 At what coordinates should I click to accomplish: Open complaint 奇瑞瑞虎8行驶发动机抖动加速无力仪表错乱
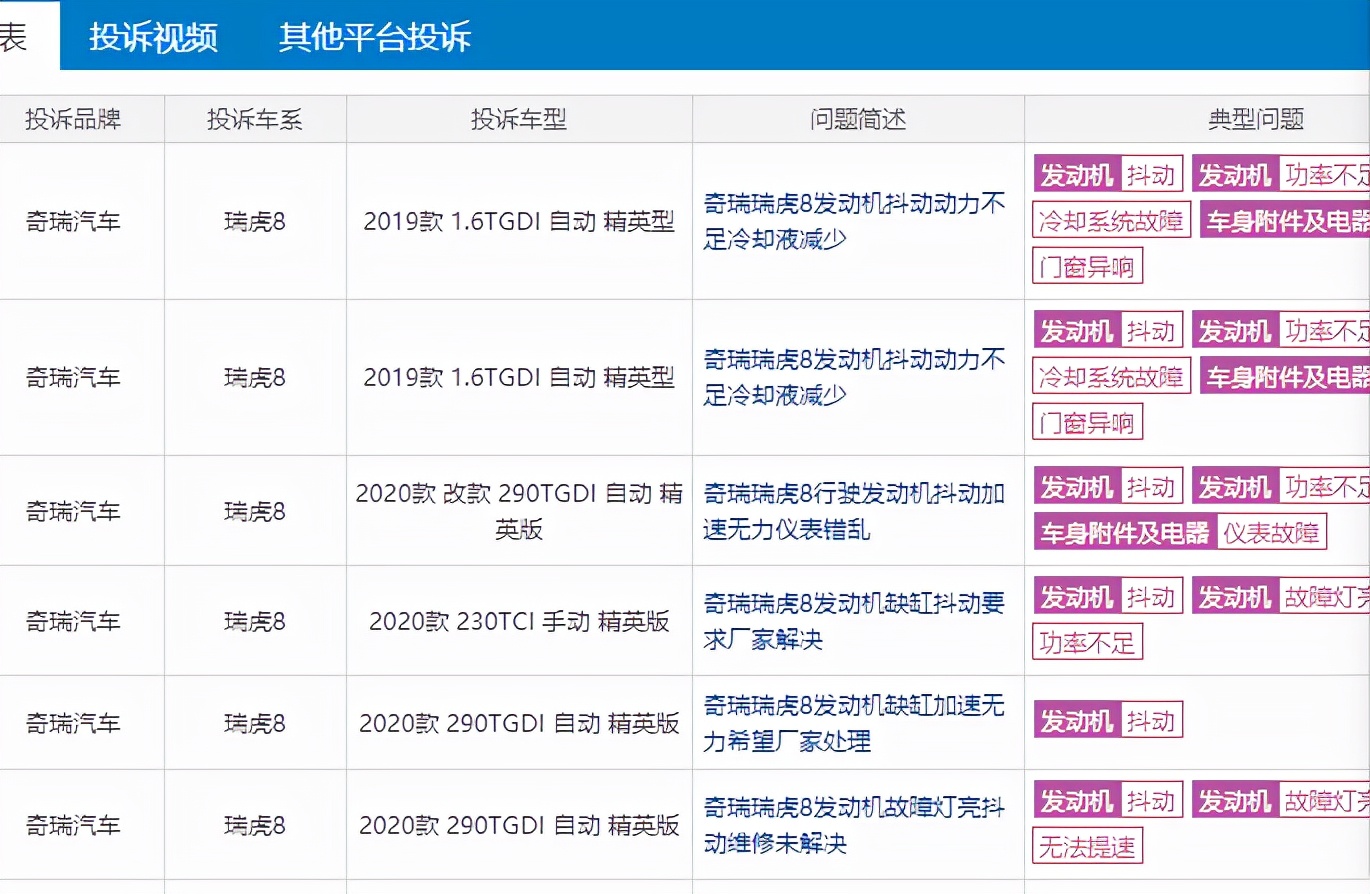click(856, 510)
